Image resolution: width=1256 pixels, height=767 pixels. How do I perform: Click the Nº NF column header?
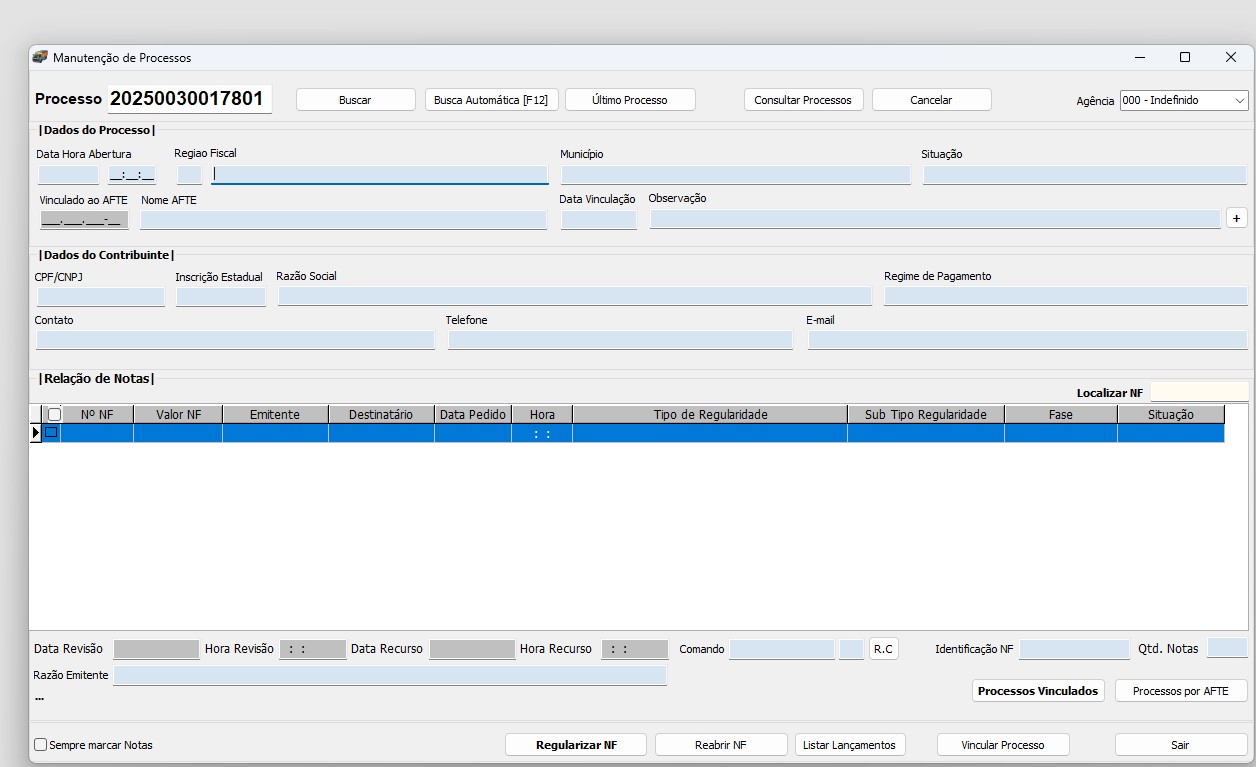click(97, 414)
